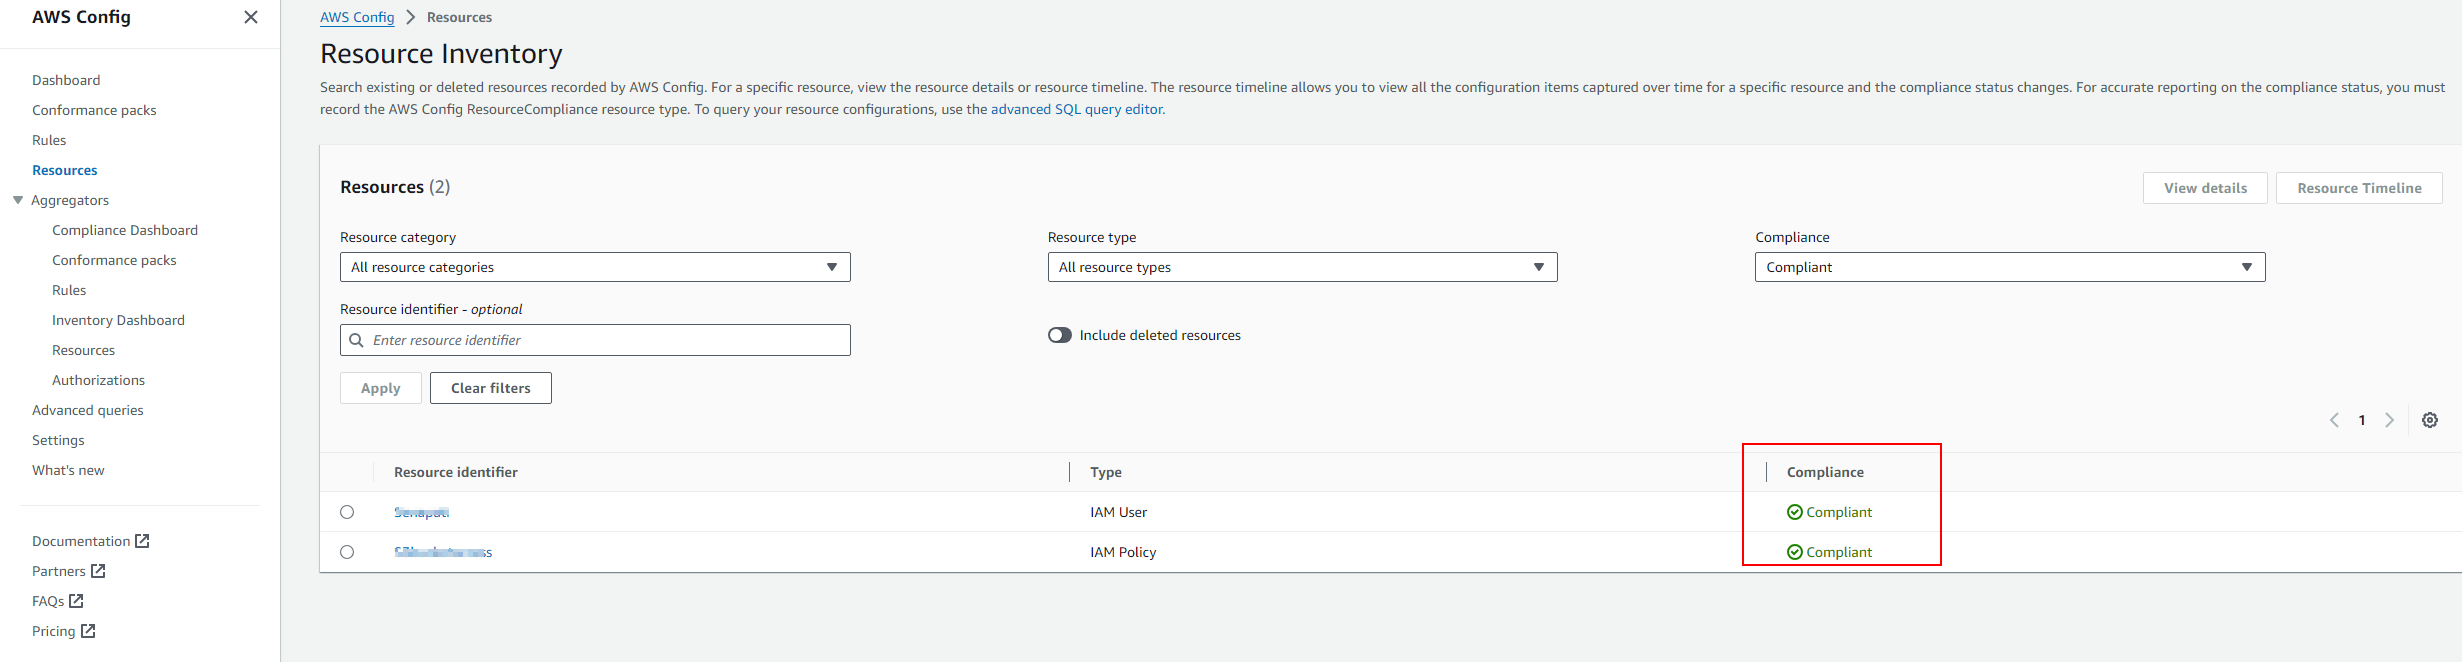
Task: Open the table preferences gear icon
Action: [2429, 420]
